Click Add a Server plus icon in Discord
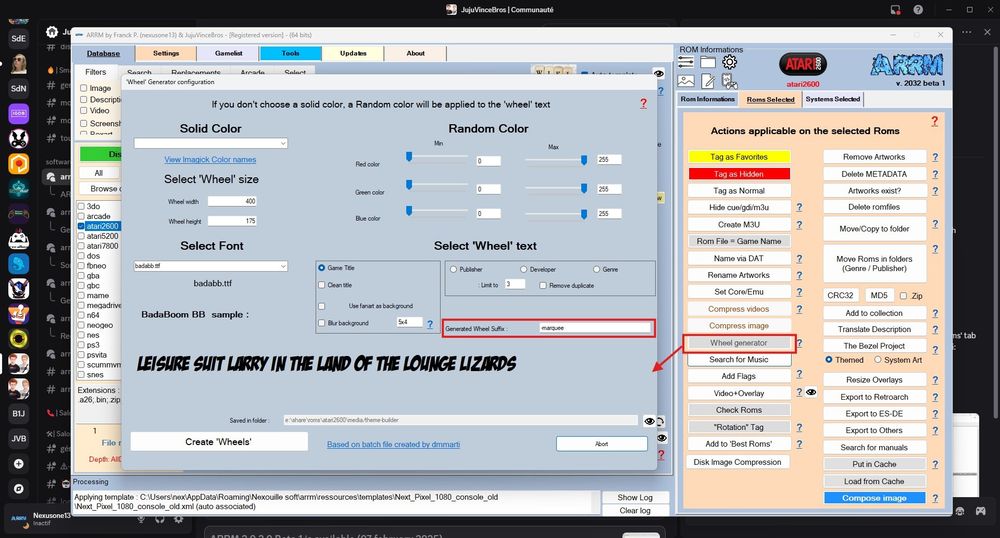Viewport: 1000px width, 538px height. 18,463
